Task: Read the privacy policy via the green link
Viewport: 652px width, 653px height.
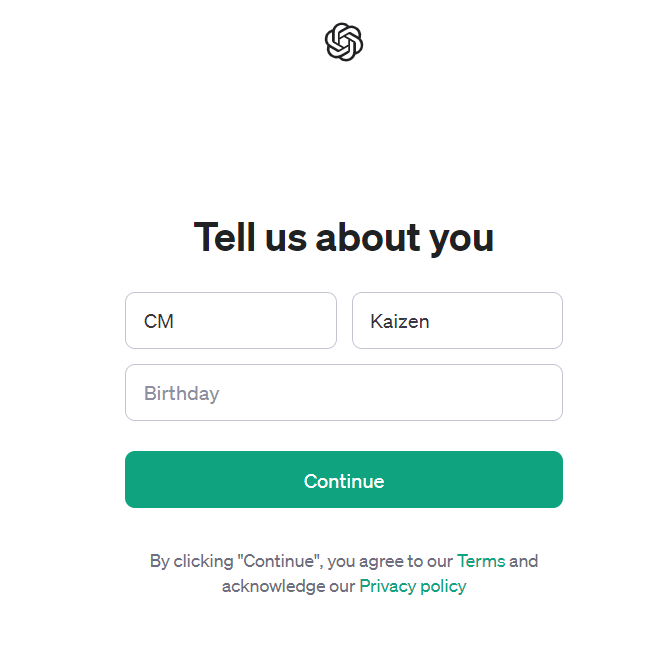Action: tap(413, 586)
